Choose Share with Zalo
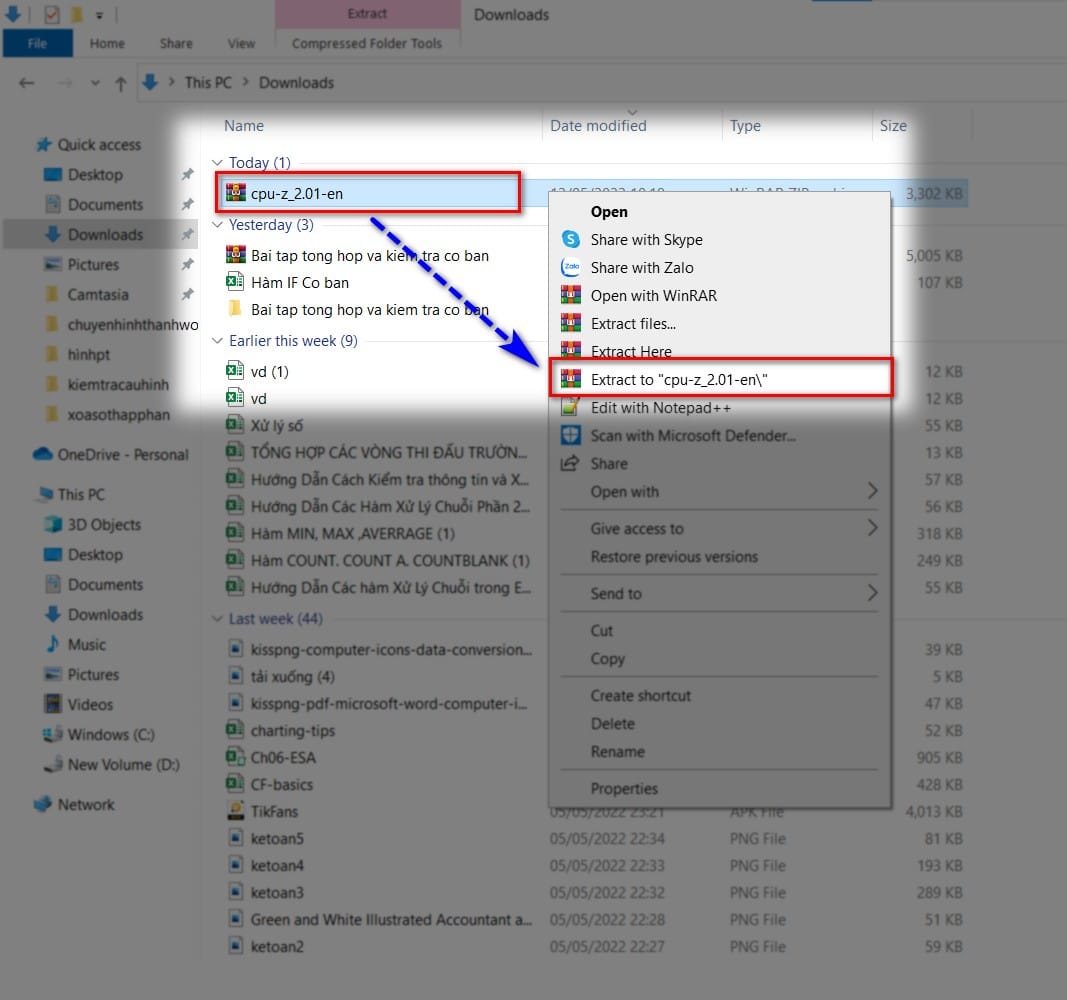 [x=642, y=267]
